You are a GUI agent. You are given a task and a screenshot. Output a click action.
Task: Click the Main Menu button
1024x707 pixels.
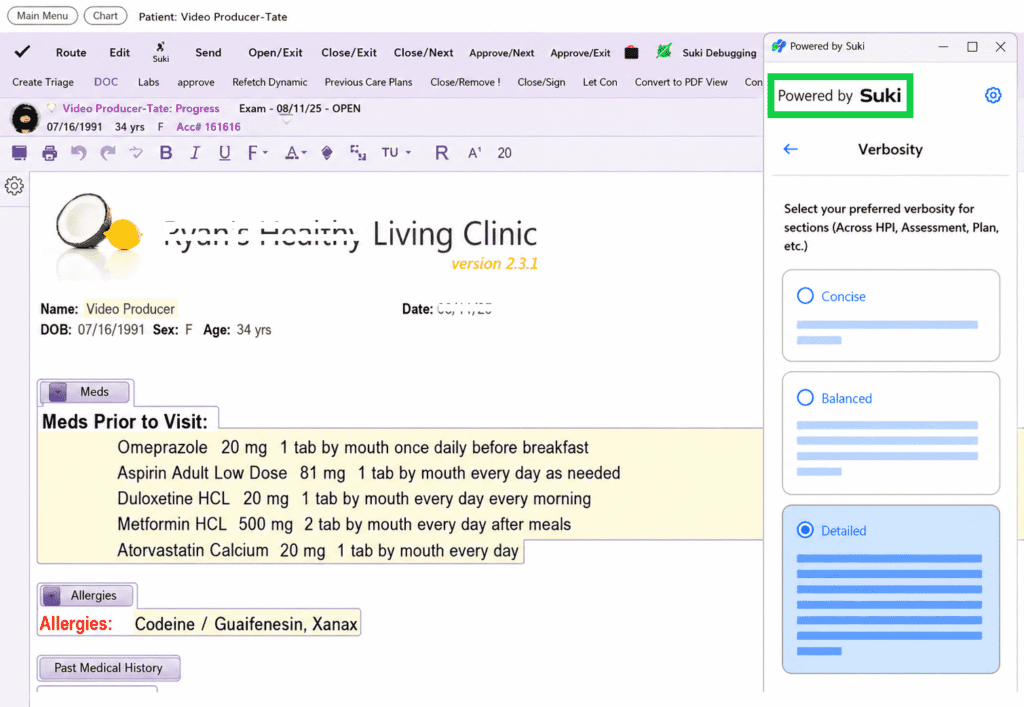[42, 16]
